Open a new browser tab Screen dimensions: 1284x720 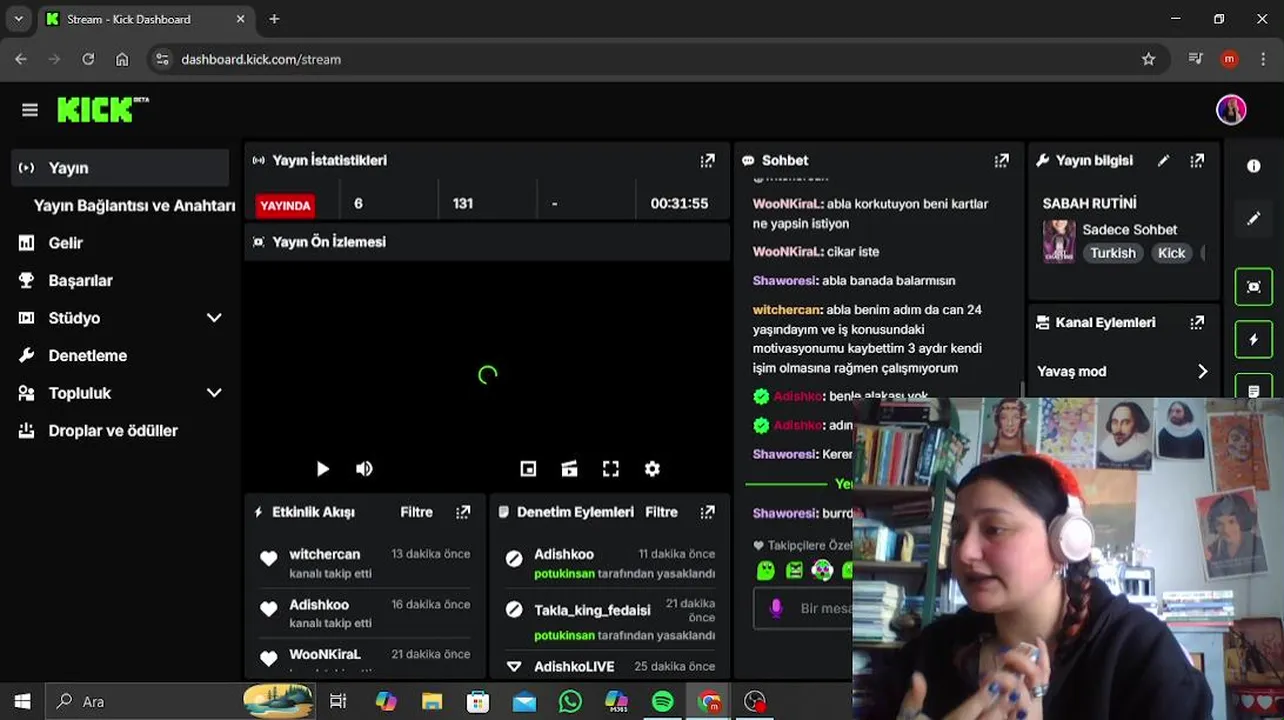pos(274,19)
